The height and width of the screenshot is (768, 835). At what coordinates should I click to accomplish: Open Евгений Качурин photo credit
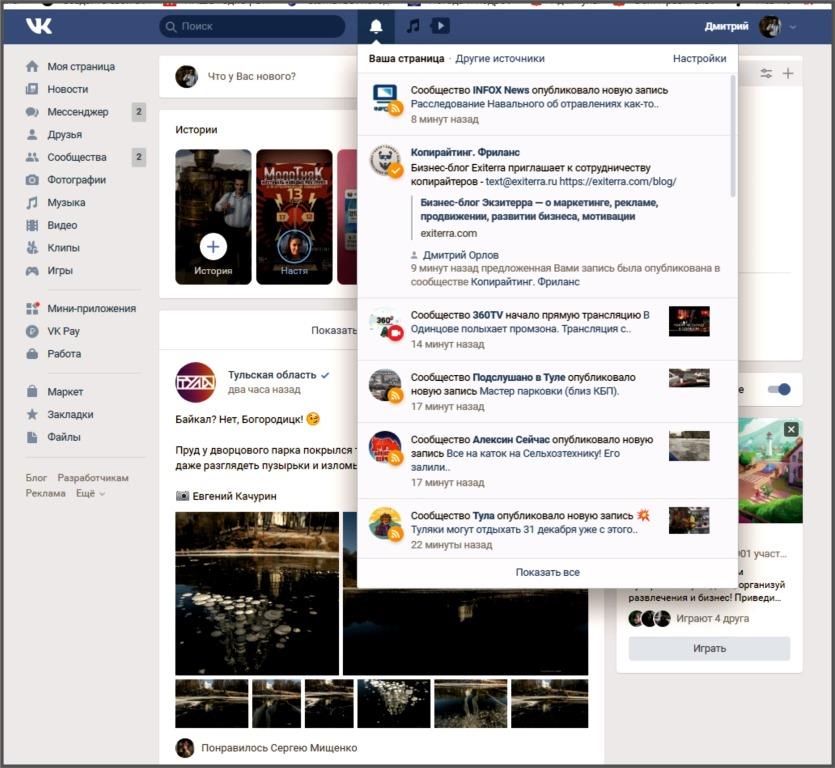pos(234,496)
